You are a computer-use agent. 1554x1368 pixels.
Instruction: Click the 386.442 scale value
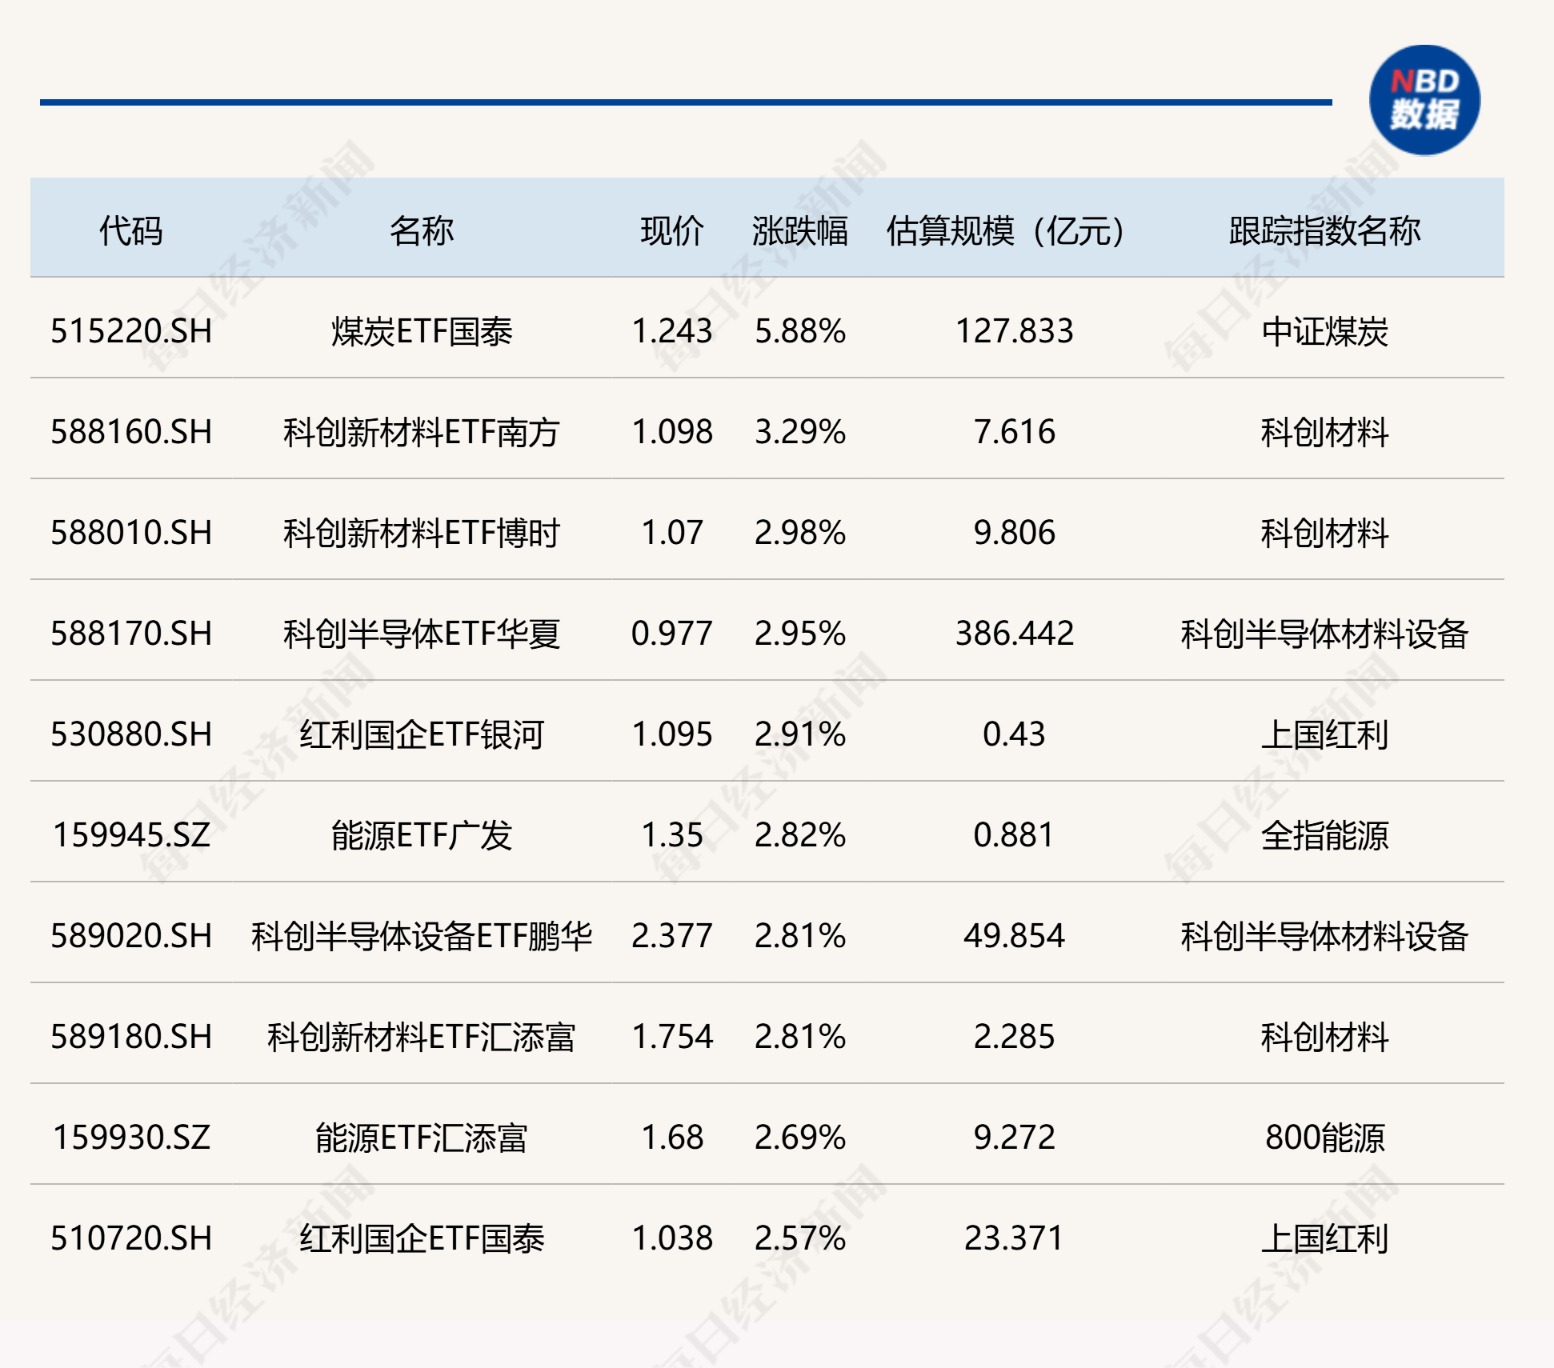pyautogui.click(x=1014, y=634)
